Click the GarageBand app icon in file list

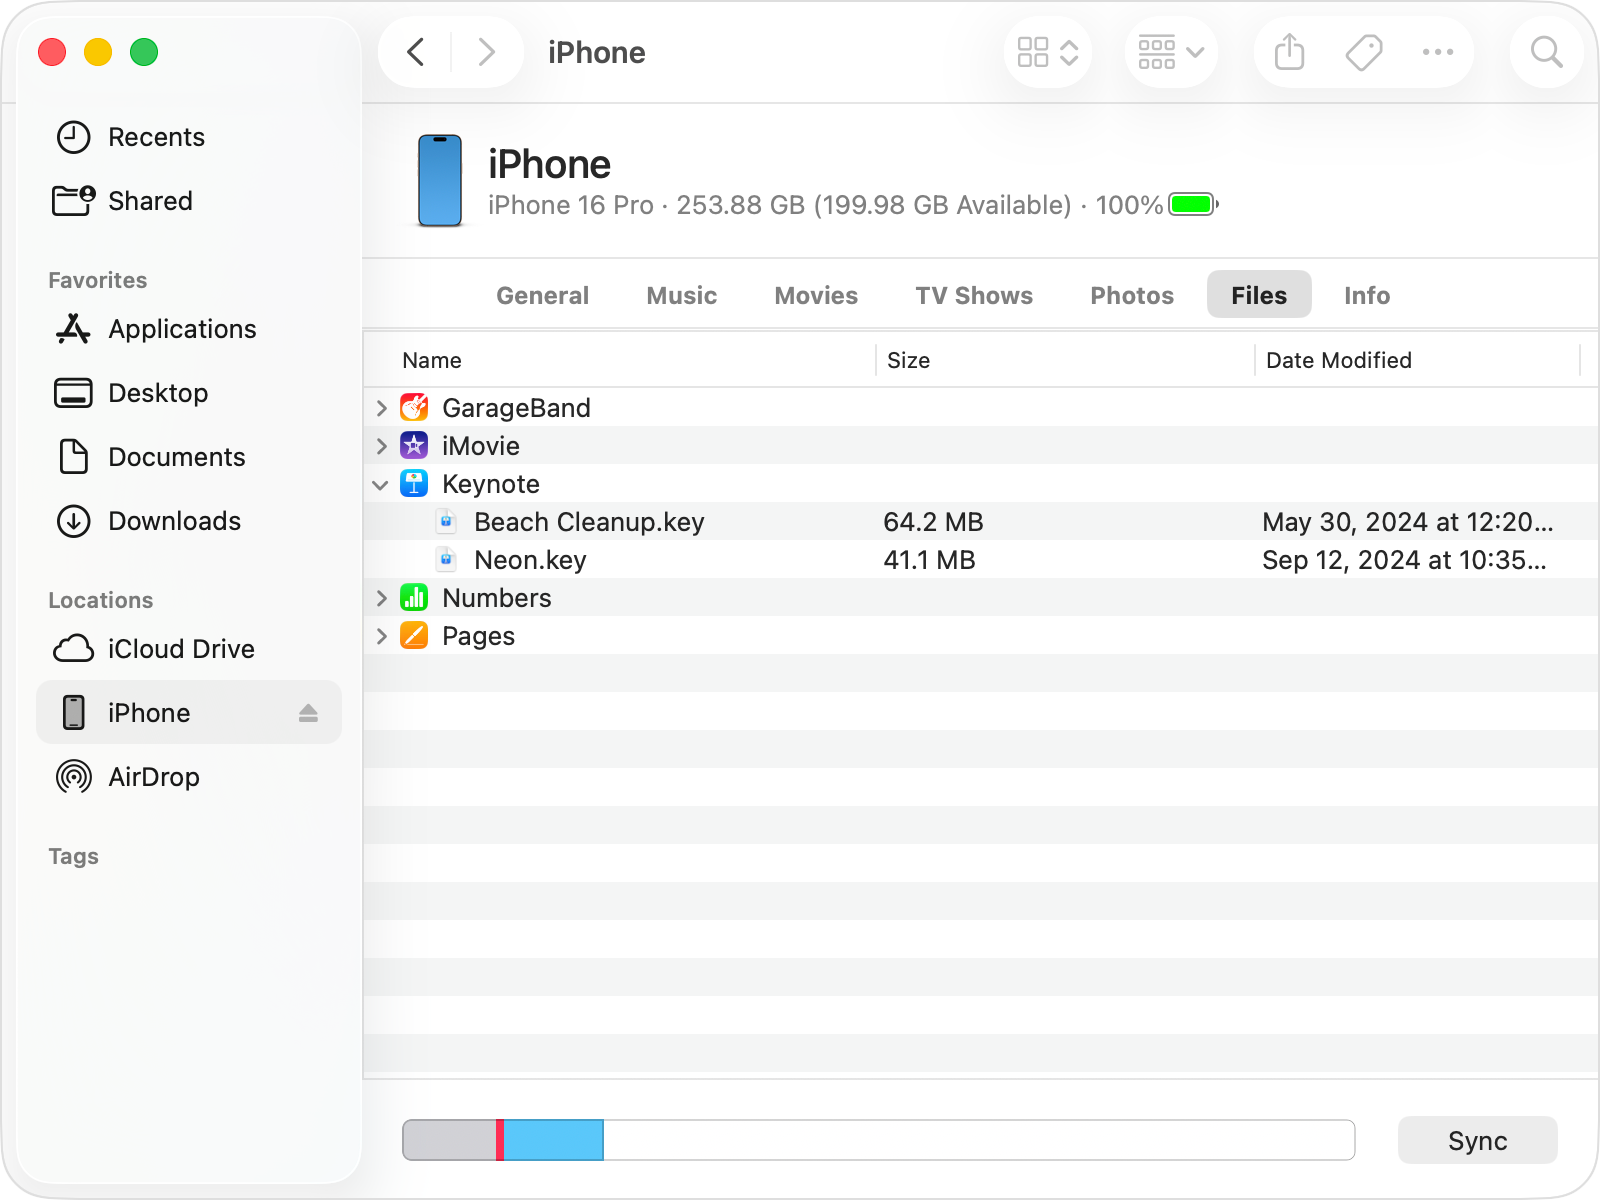click(413, 407)
